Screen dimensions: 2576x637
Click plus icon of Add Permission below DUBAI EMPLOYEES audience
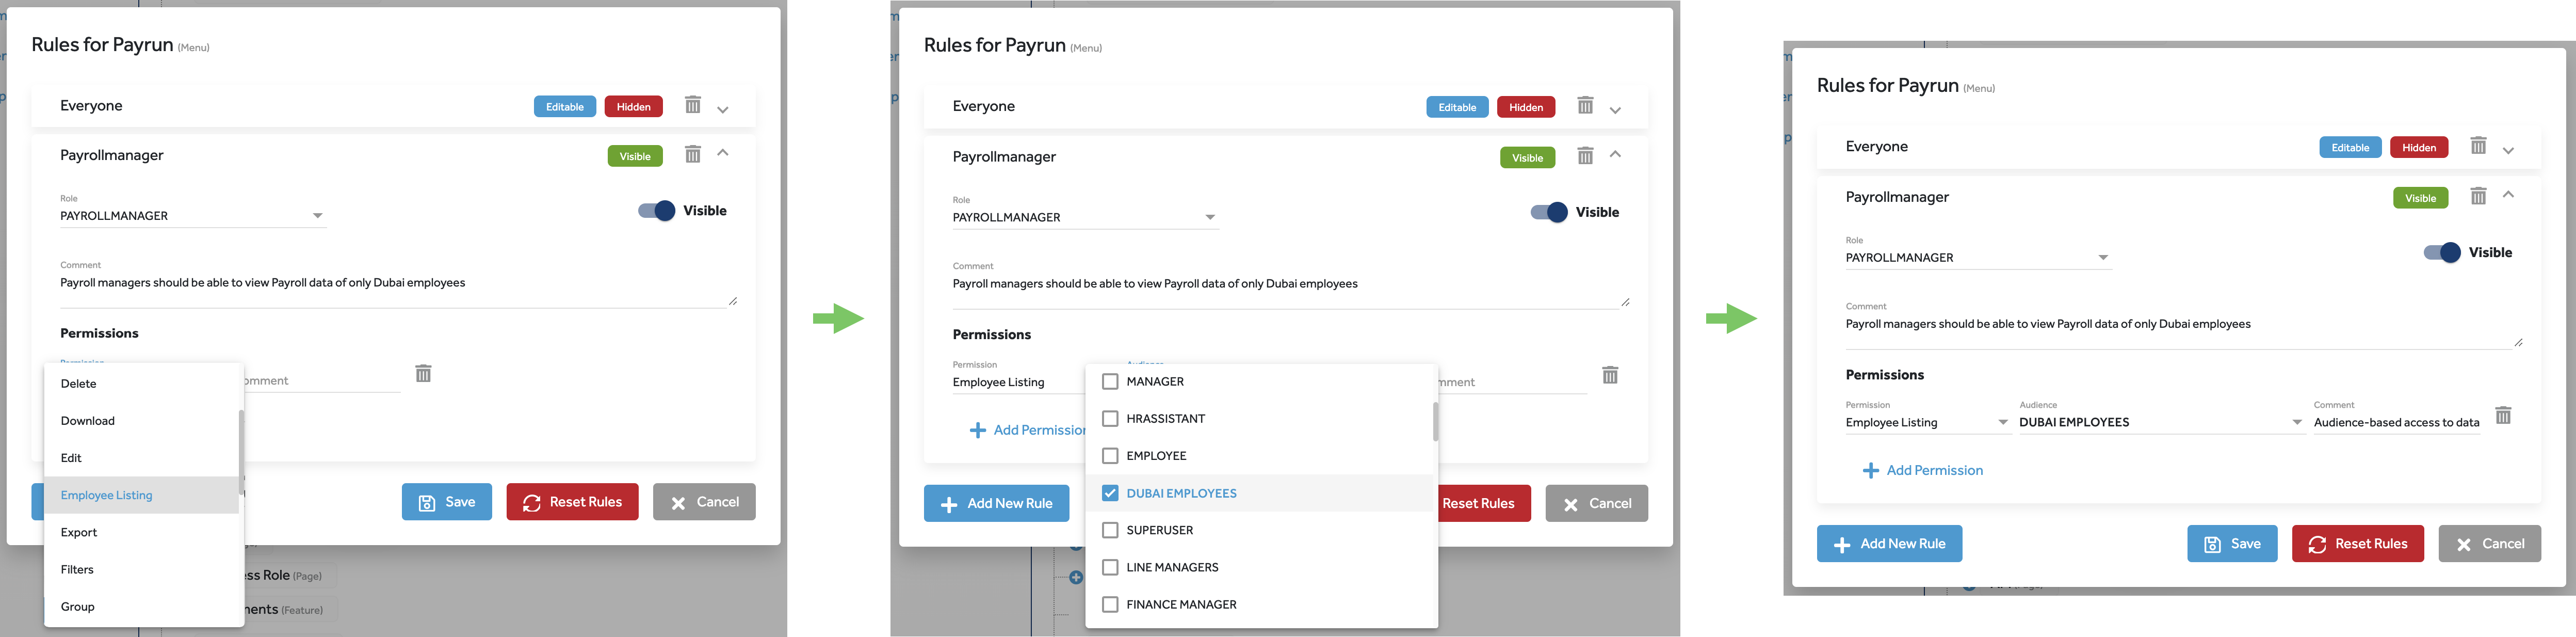[x=1870, y=471]
